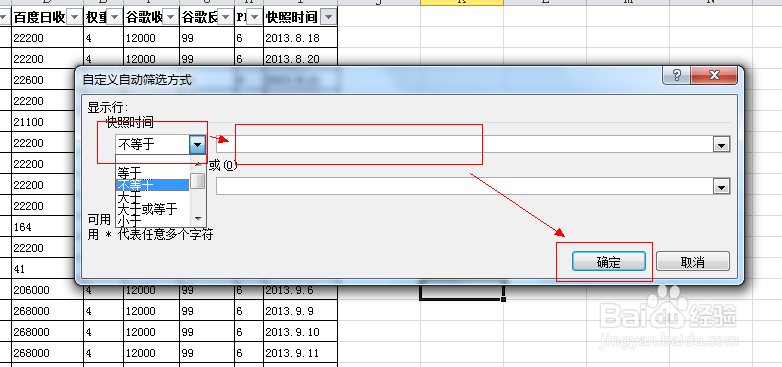Cancel the dialog with 取消
782x367 pixels.
point(693,261)
